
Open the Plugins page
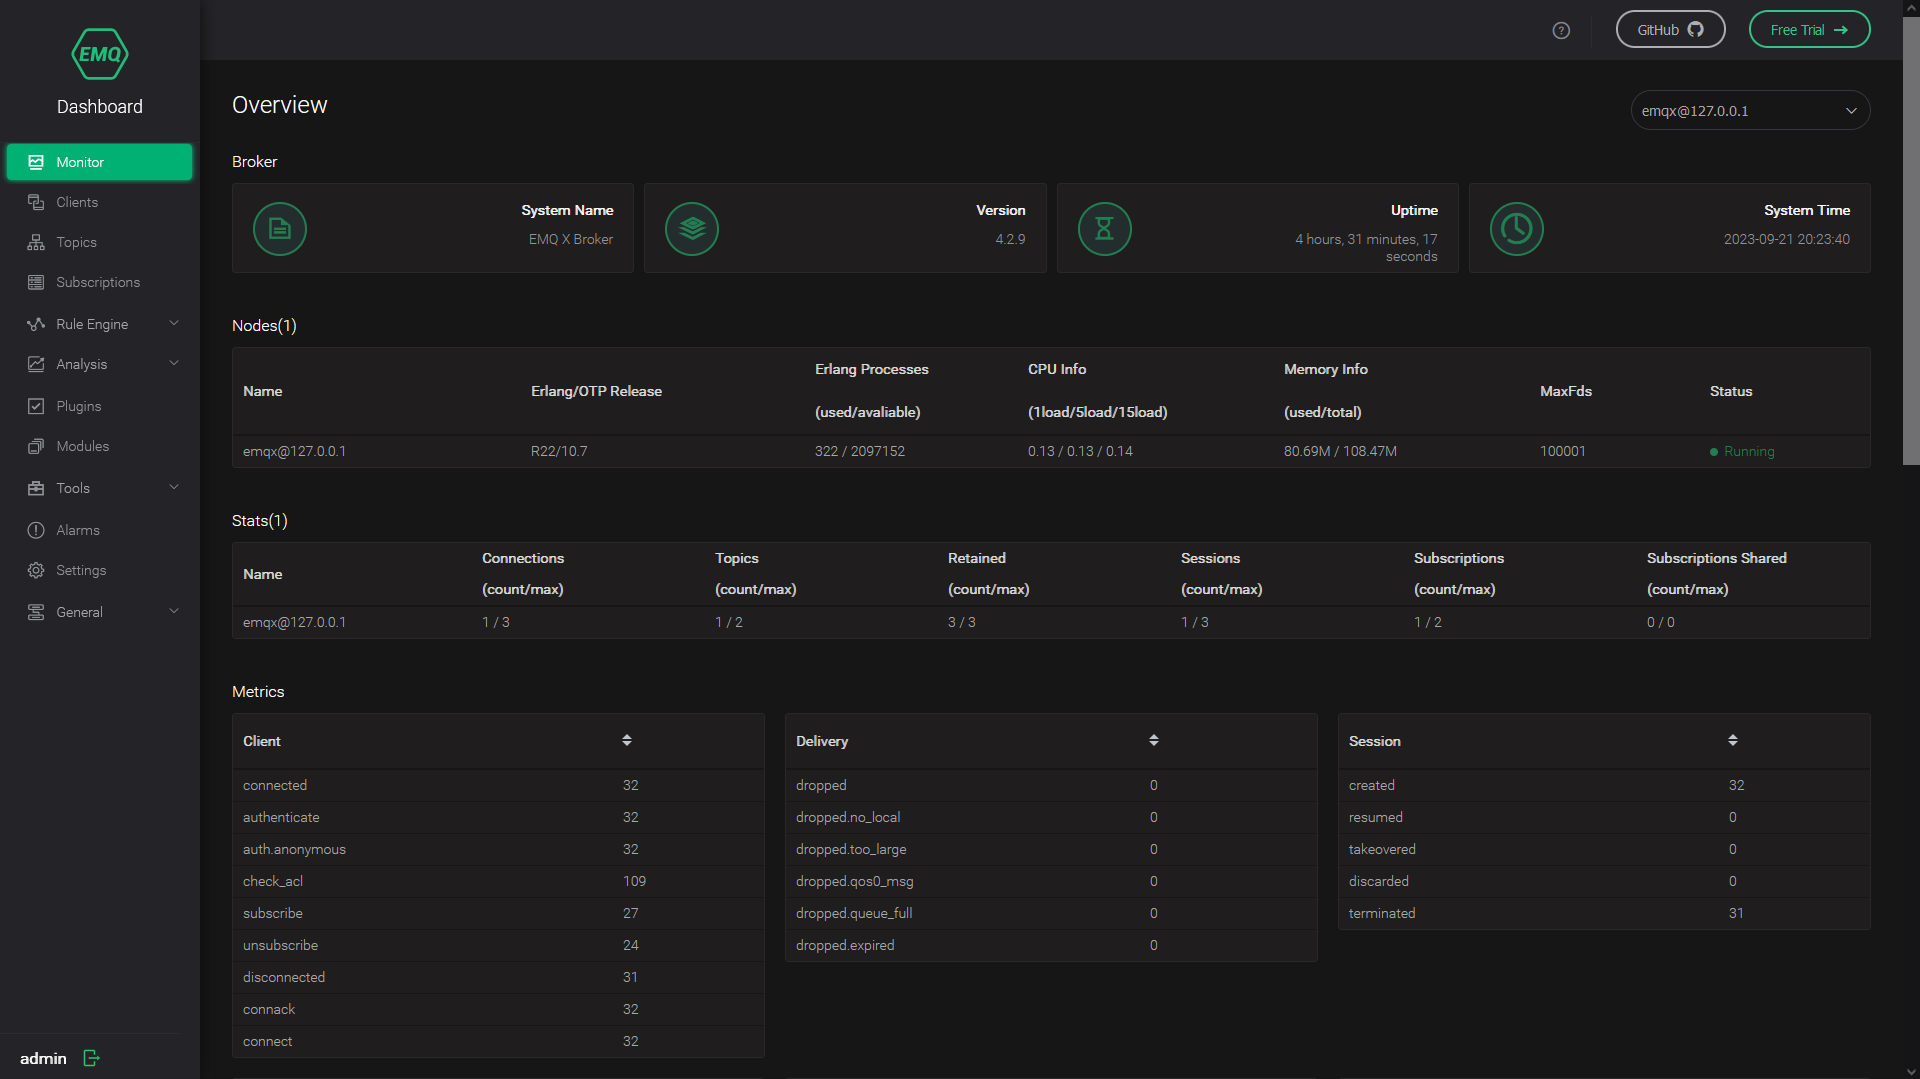(99, 406)
